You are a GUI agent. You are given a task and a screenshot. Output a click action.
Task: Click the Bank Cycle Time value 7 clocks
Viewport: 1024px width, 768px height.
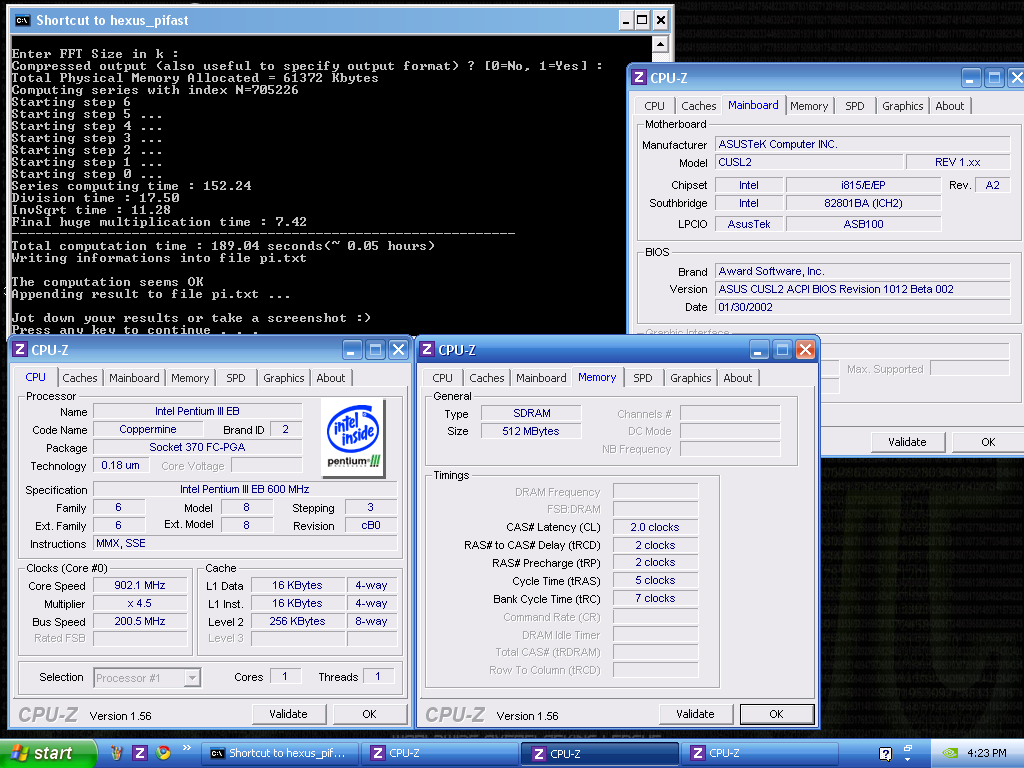click(655, 598)
